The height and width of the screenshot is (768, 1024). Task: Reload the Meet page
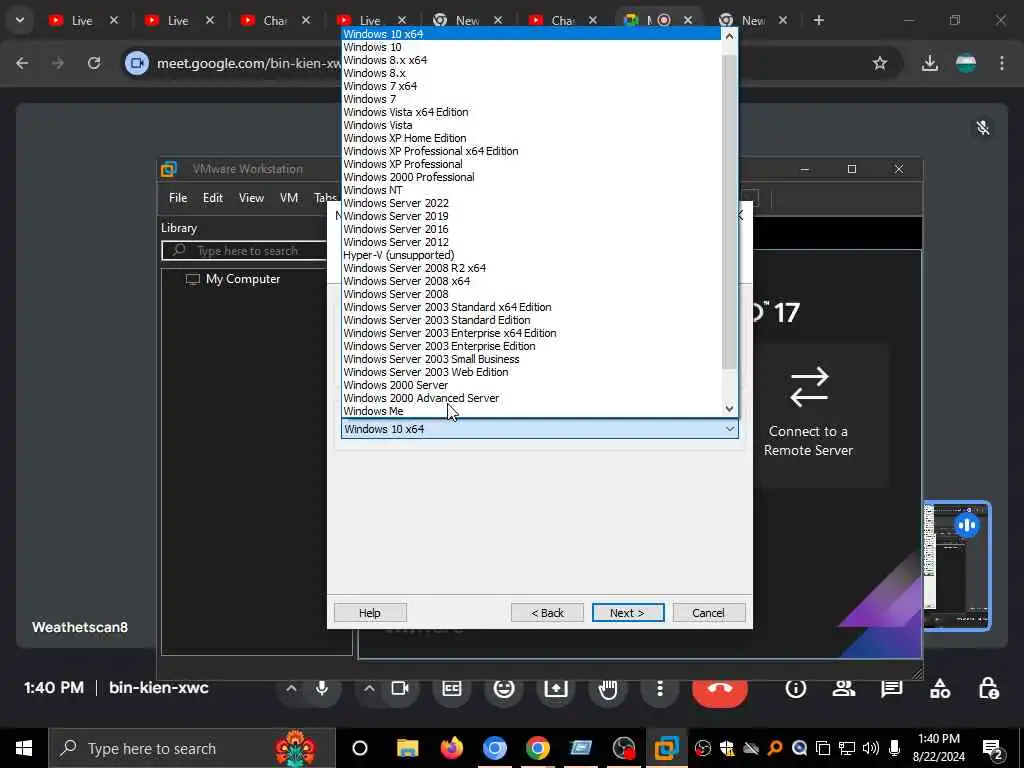pyautogui.click(x=94, y=63)
